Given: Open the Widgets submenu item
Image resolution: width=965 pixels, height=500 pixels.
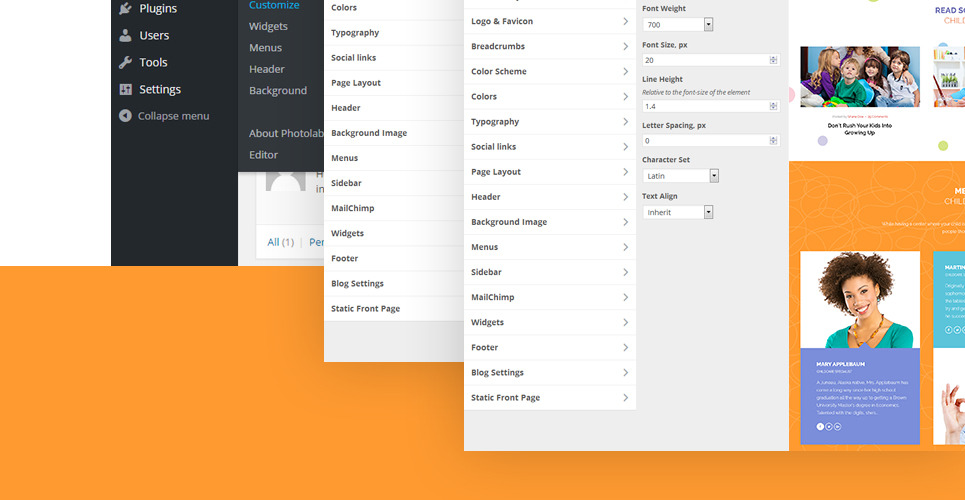Looking at the screenshot, I should (268, 26).
